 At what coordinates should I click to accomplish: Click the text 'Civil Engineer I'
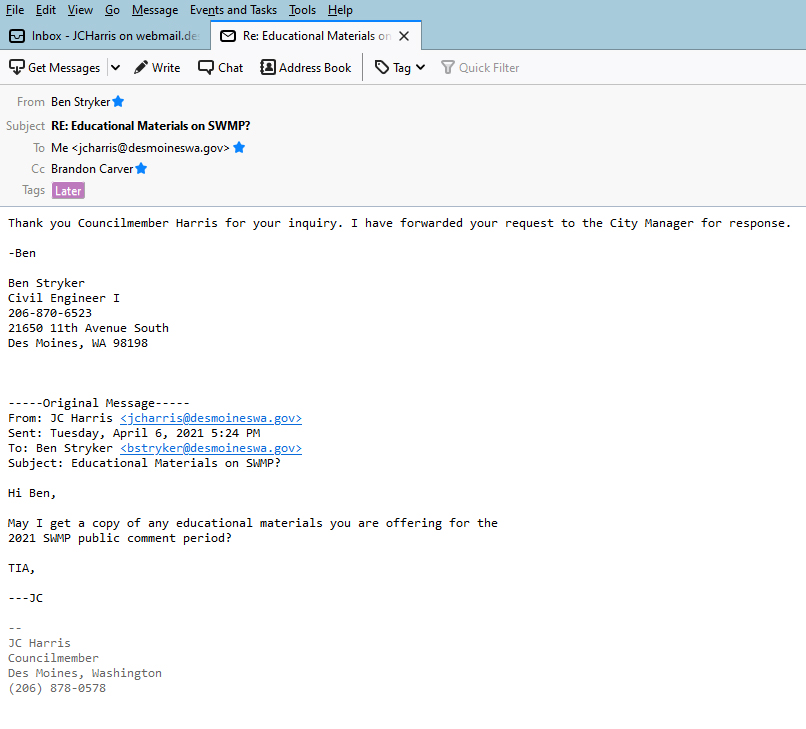[x=64, y=298]
